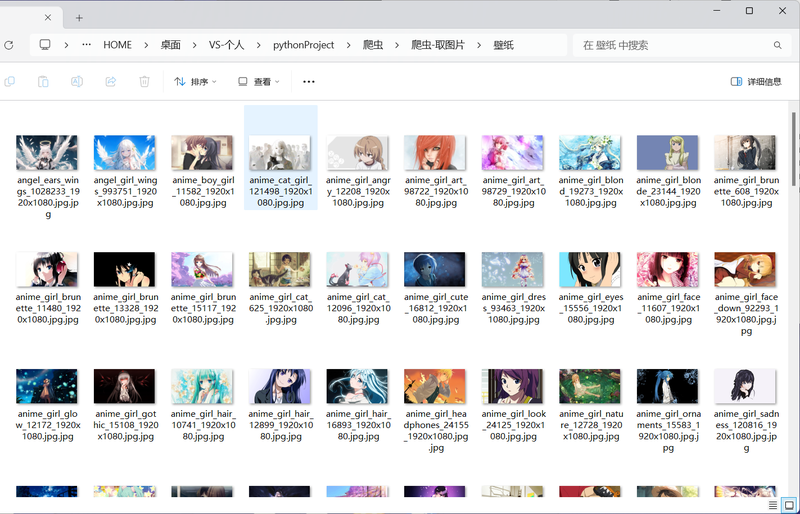Screen dimensions: 800x514
Task: Select angel_girl_wings_993751 thumbnail
Action: click(x=124, y=153)
